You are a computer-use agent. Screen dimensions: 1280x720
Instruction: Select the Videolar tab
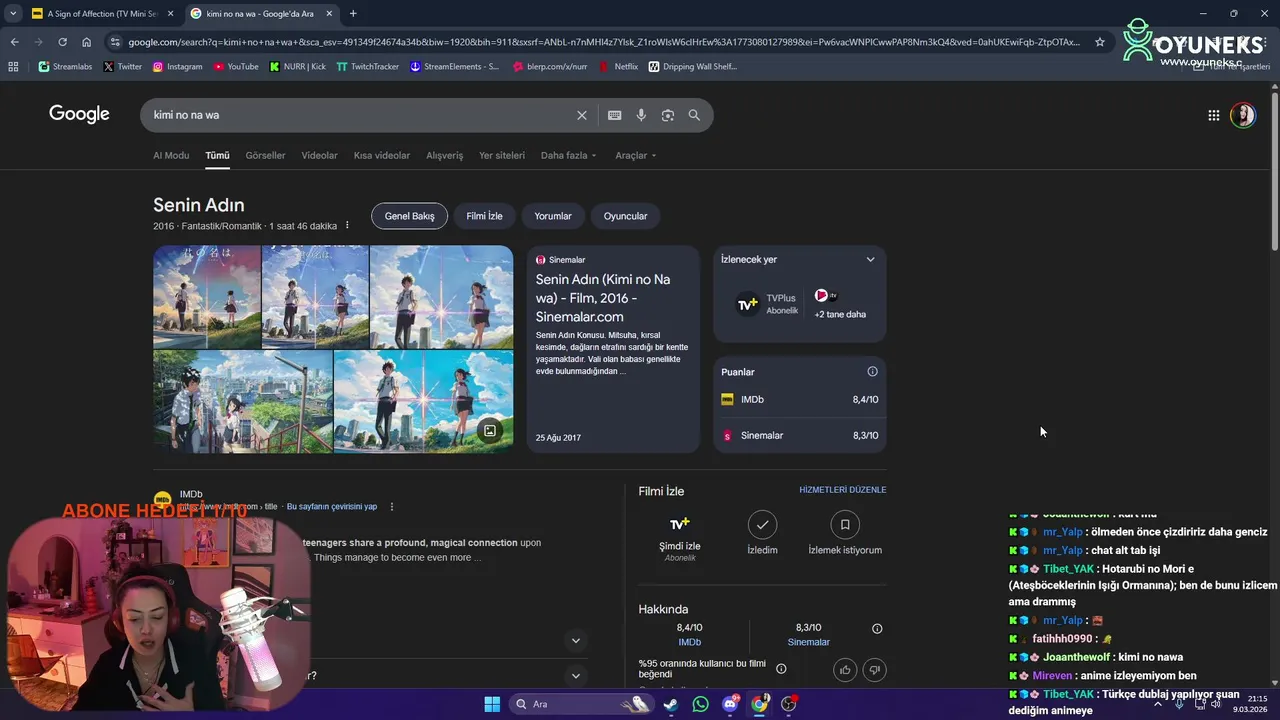[x=320, y=155]
